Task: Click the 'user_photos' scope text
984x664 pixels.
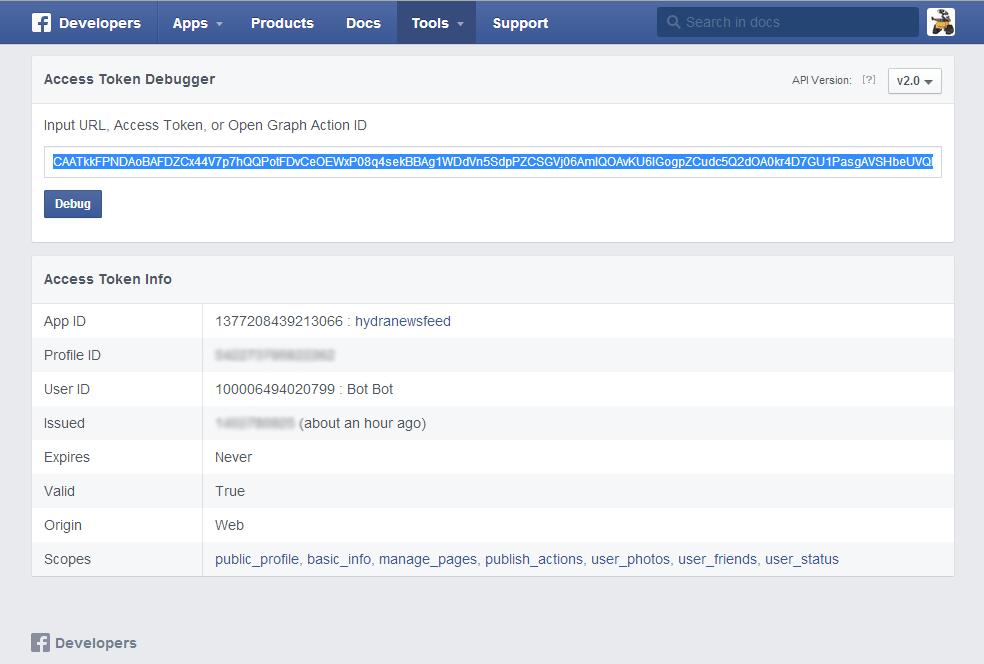Action: tap(631, 559)
